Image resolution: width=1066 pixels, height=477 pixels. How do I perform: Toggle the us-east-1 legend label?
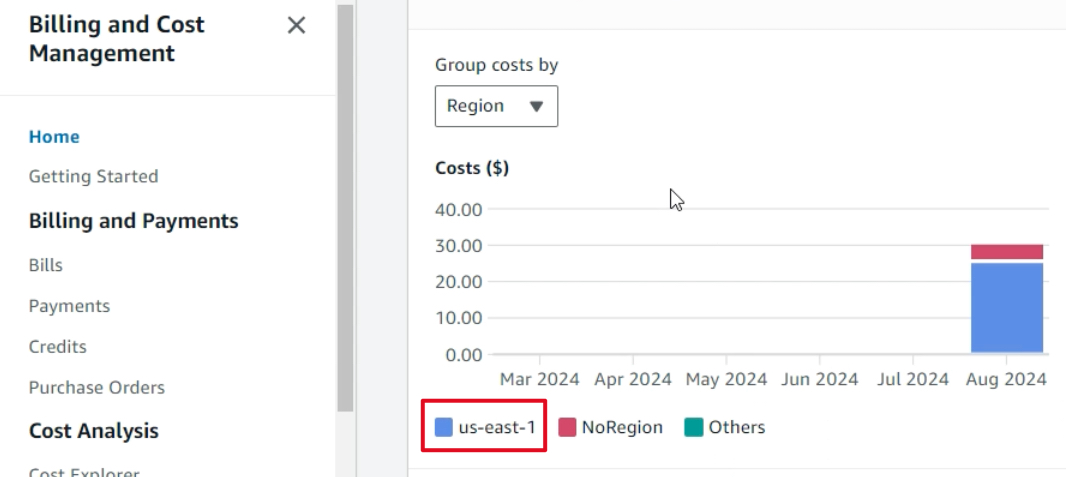point(497,428)
